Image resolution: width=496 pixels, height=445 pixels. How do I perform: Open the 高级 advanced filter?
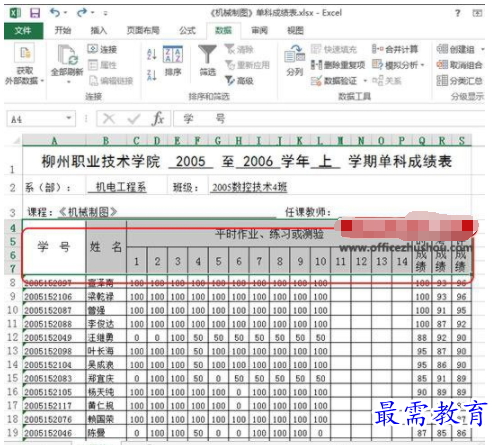point(239,81)
